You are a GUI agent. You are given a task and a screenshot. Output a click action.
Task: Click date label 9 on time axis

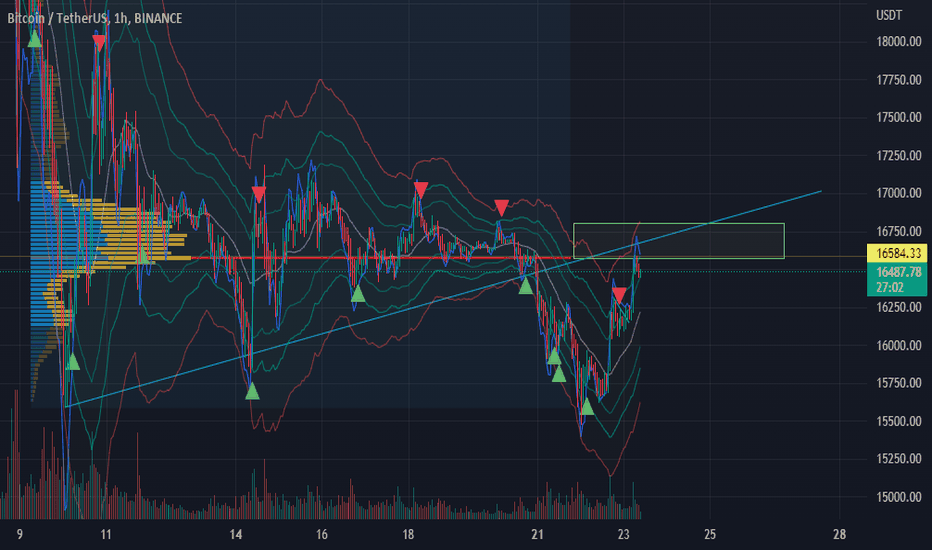(20, 535)
